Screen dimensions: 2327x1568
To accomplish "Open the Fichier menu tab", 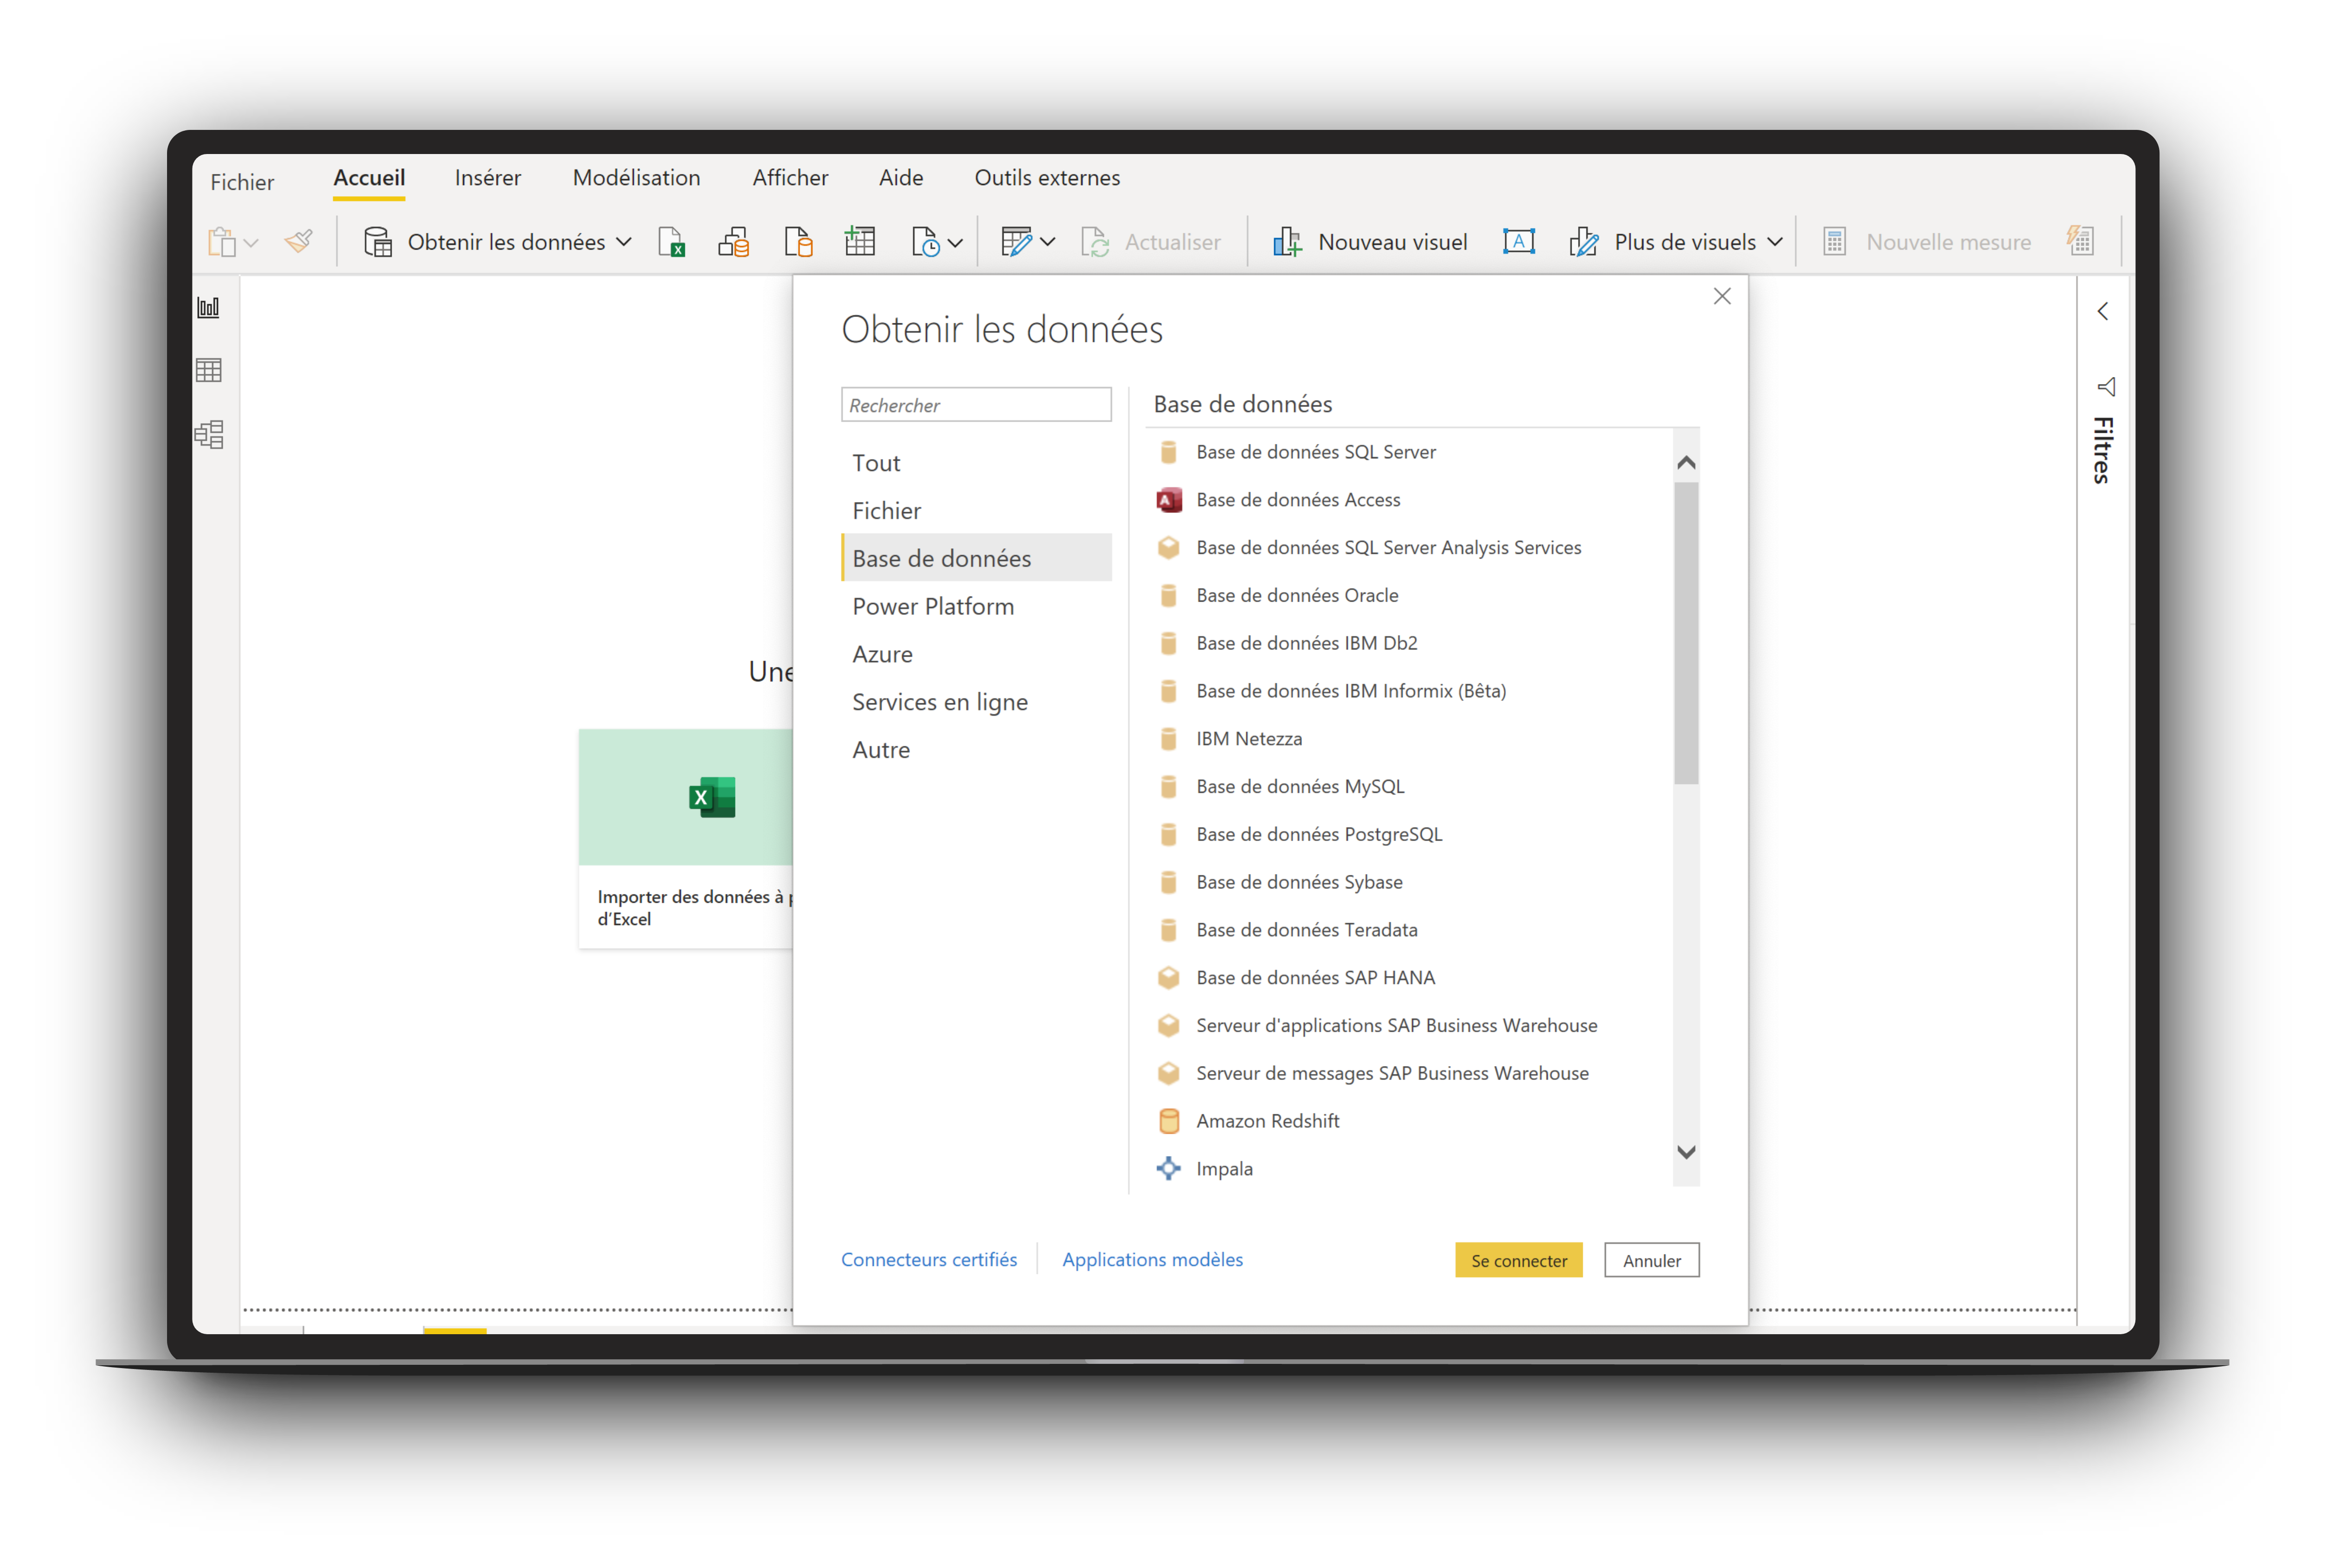I will [x=242, y=182].
